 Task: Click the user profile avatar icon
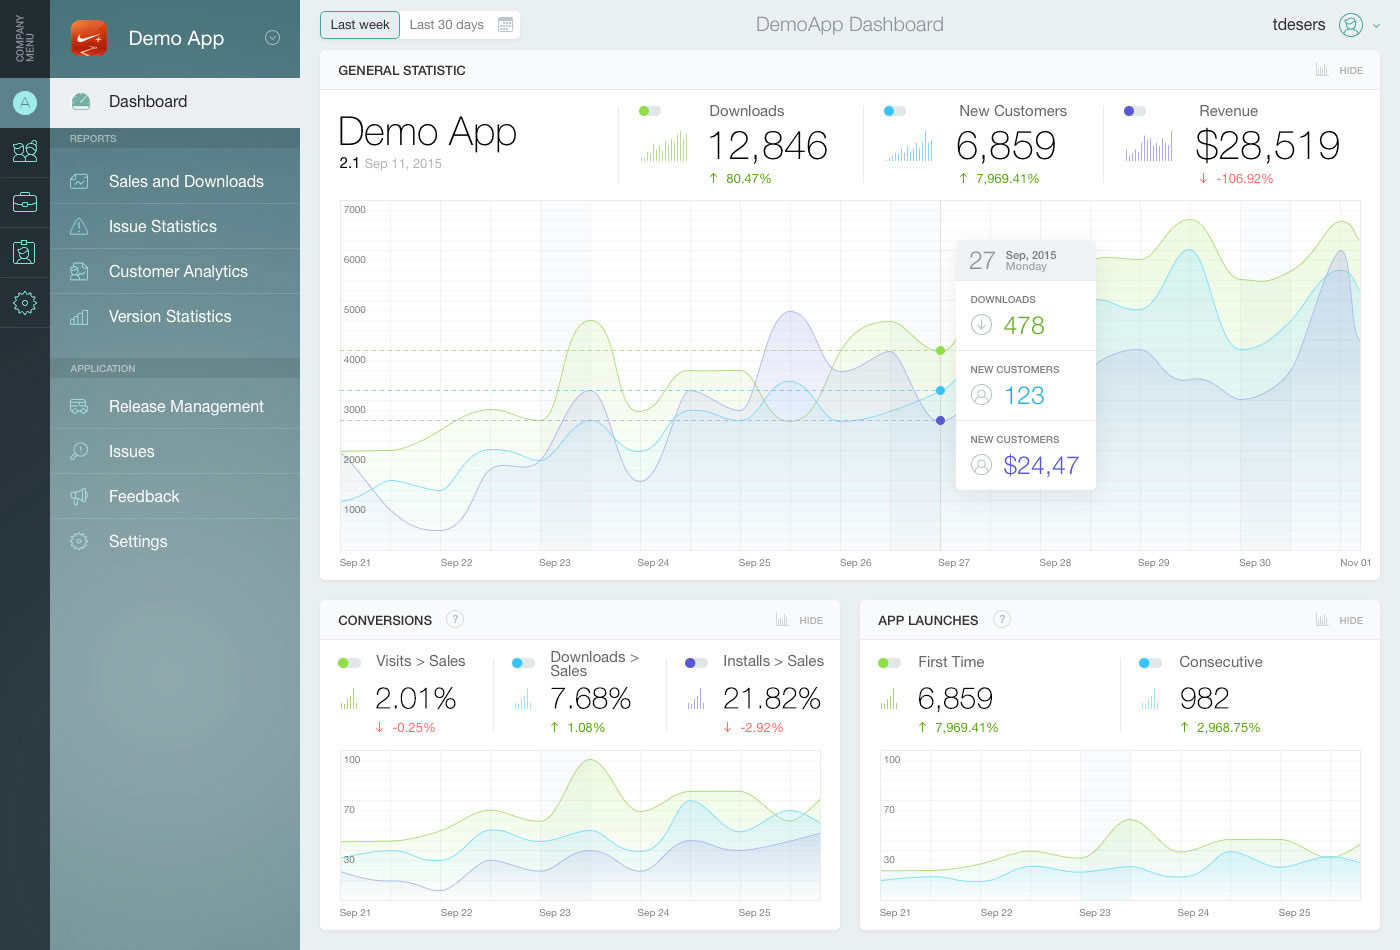coord(1350,25)
